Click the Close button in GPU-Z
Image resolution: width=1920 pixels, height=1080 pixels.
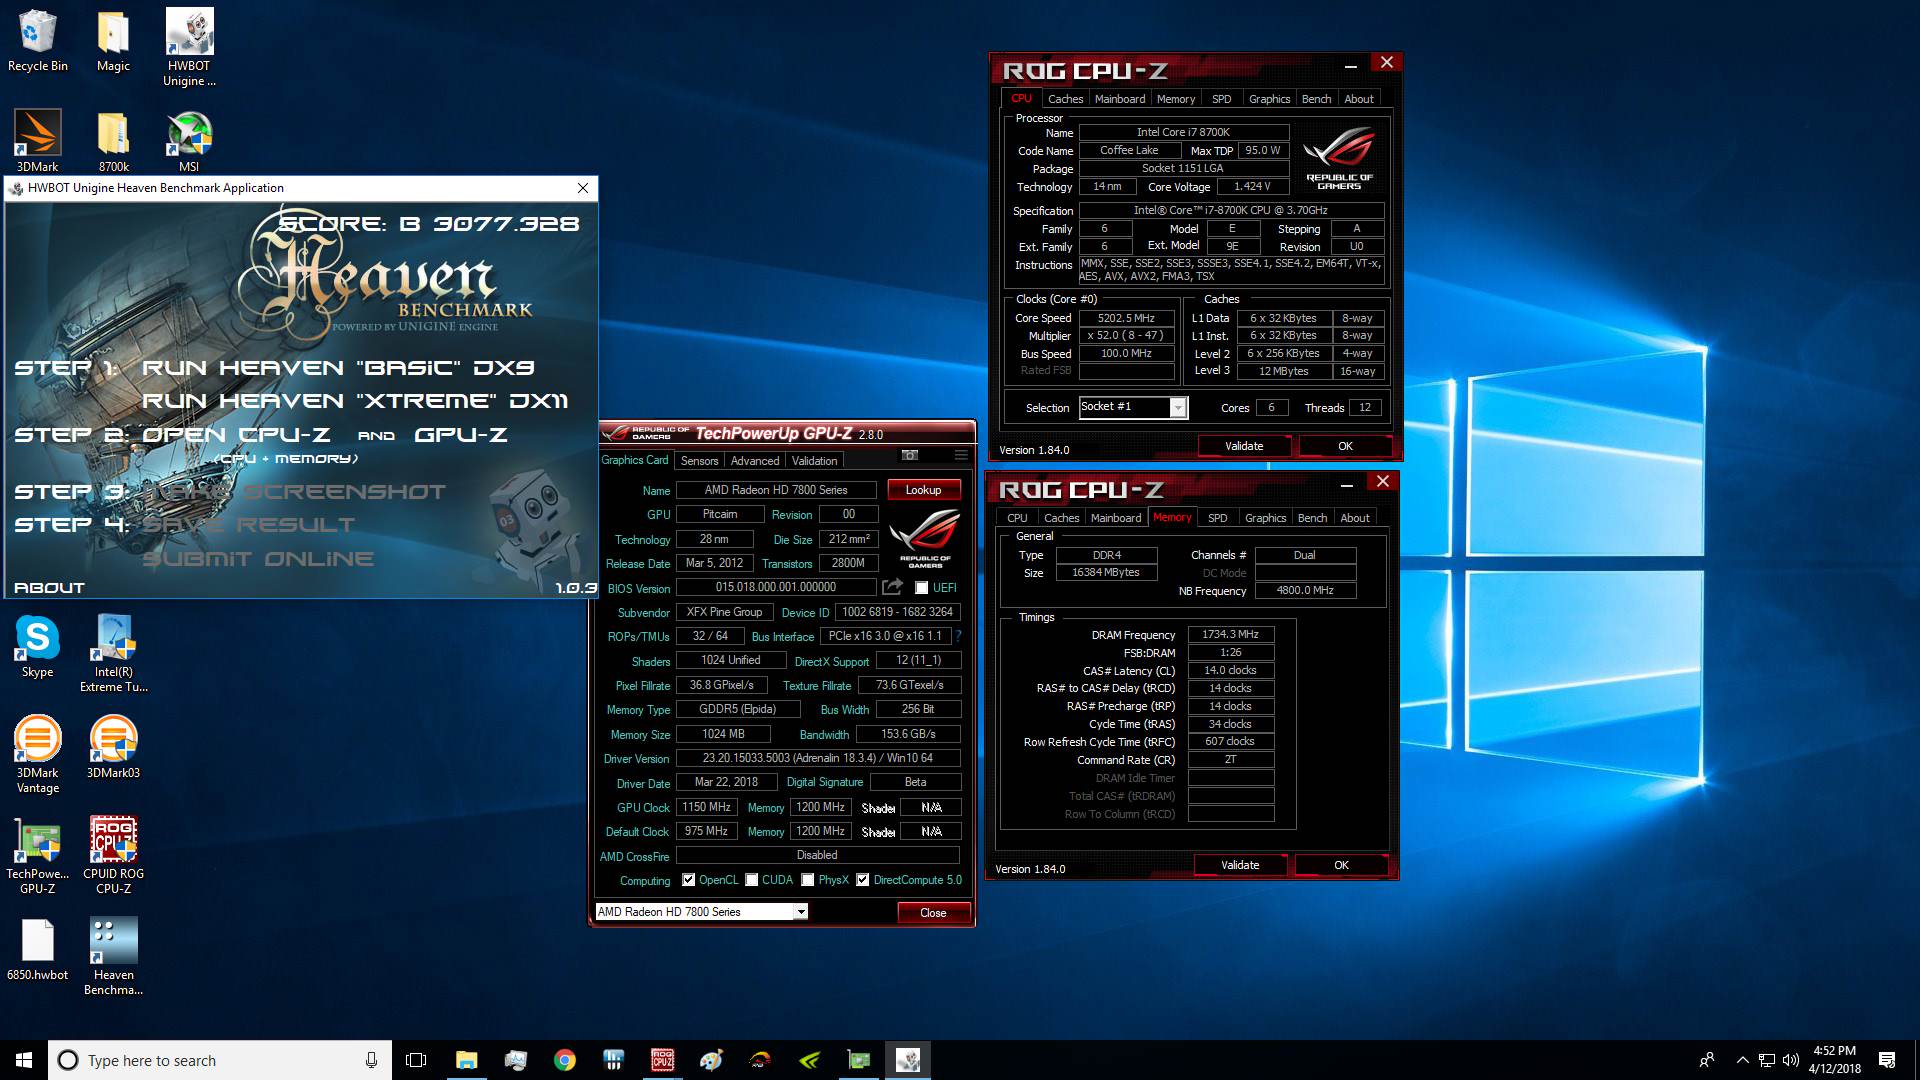tap(933, 913)
